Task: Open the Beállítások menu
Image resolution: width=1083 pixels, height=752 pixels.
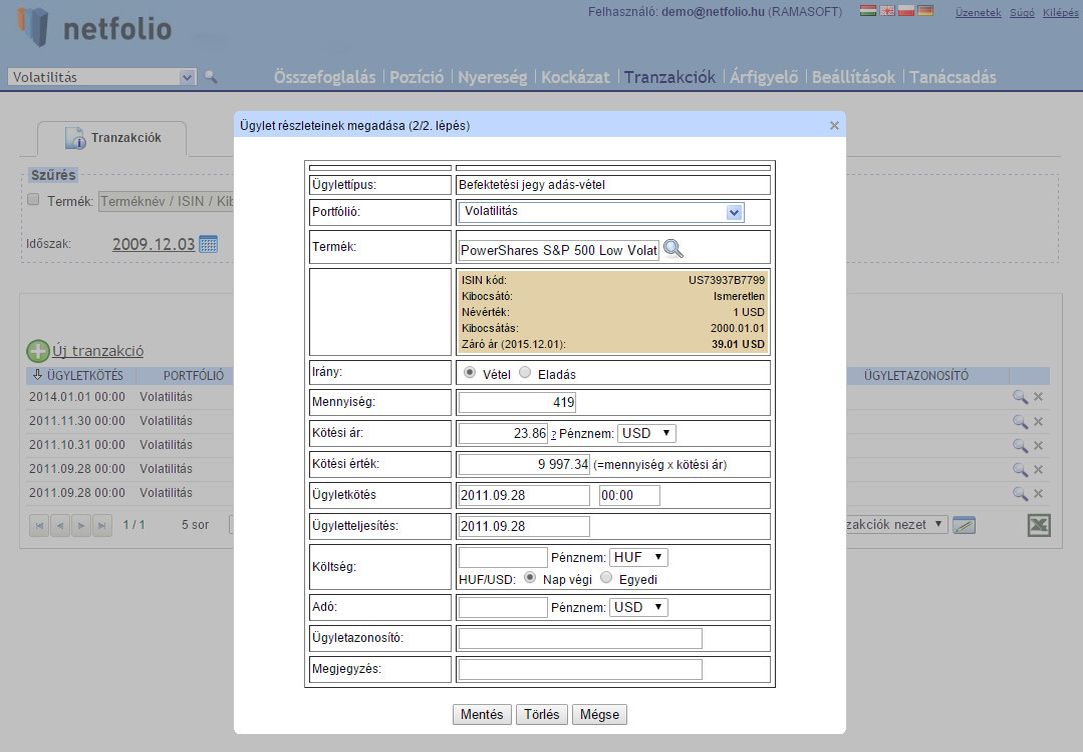Action: (853, 77)
